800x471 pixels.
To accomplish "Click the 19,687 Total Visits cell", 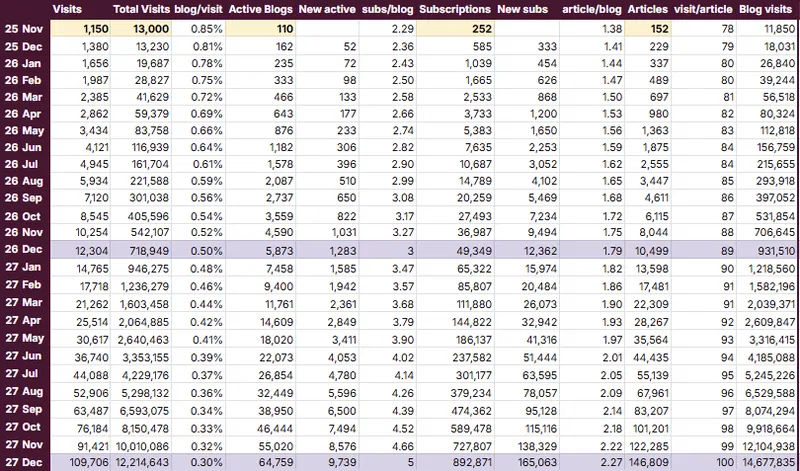I will [x=141, y=64].
